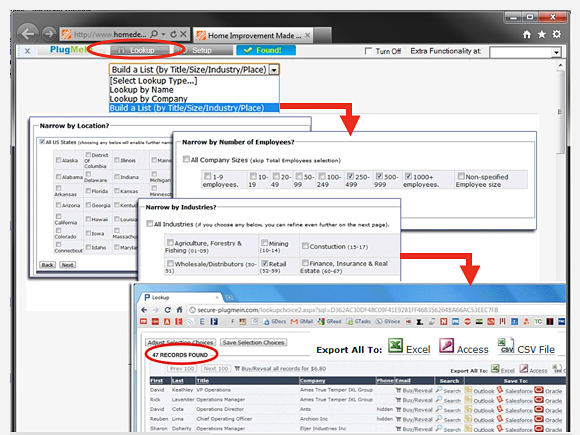Viewport: 580px width, 435px height.
Task: Click the Chrome secure-plugmein.com address bar
Action: (375, 310)
